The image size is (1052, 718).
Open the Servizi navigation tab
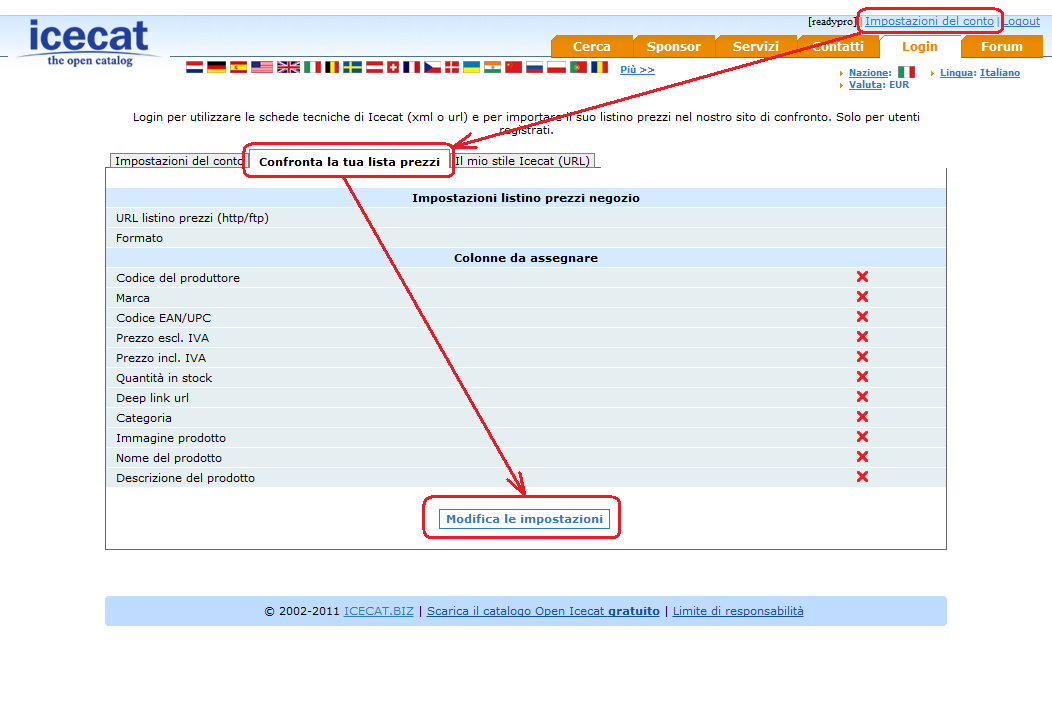click(755, 46)
